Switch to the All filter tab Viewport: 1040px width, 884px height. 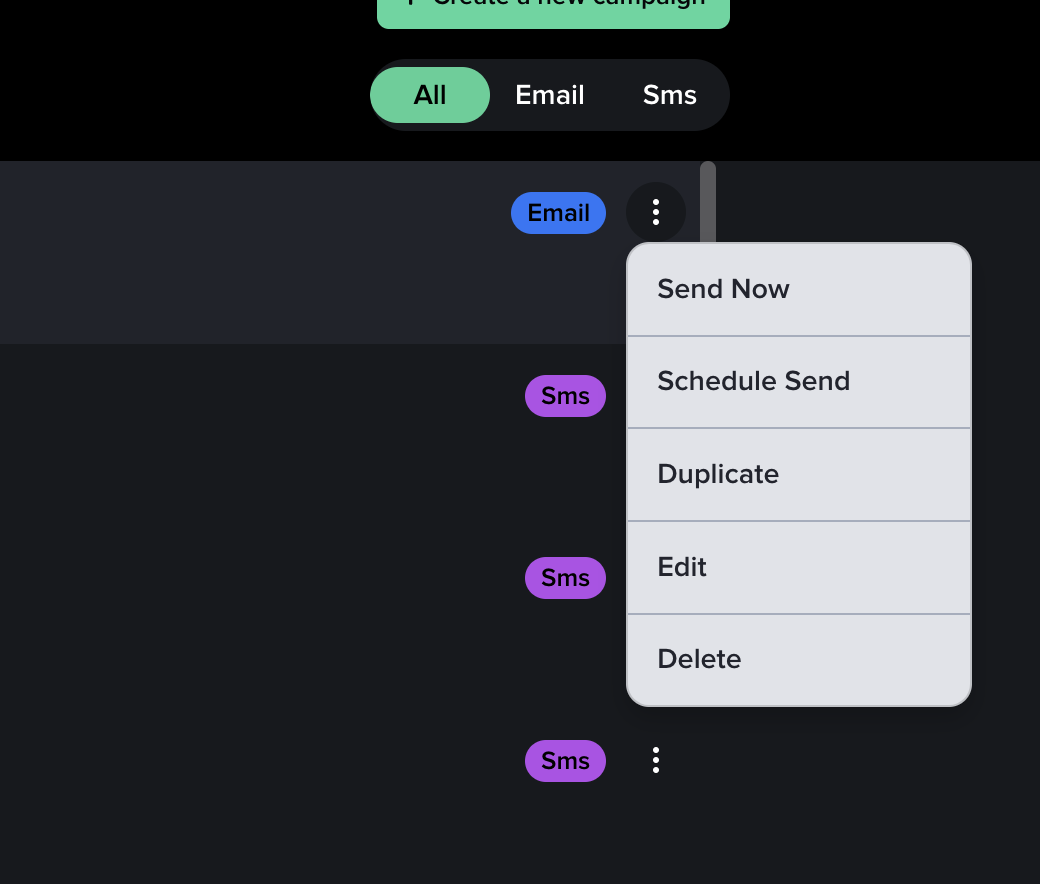click(430, 95)
